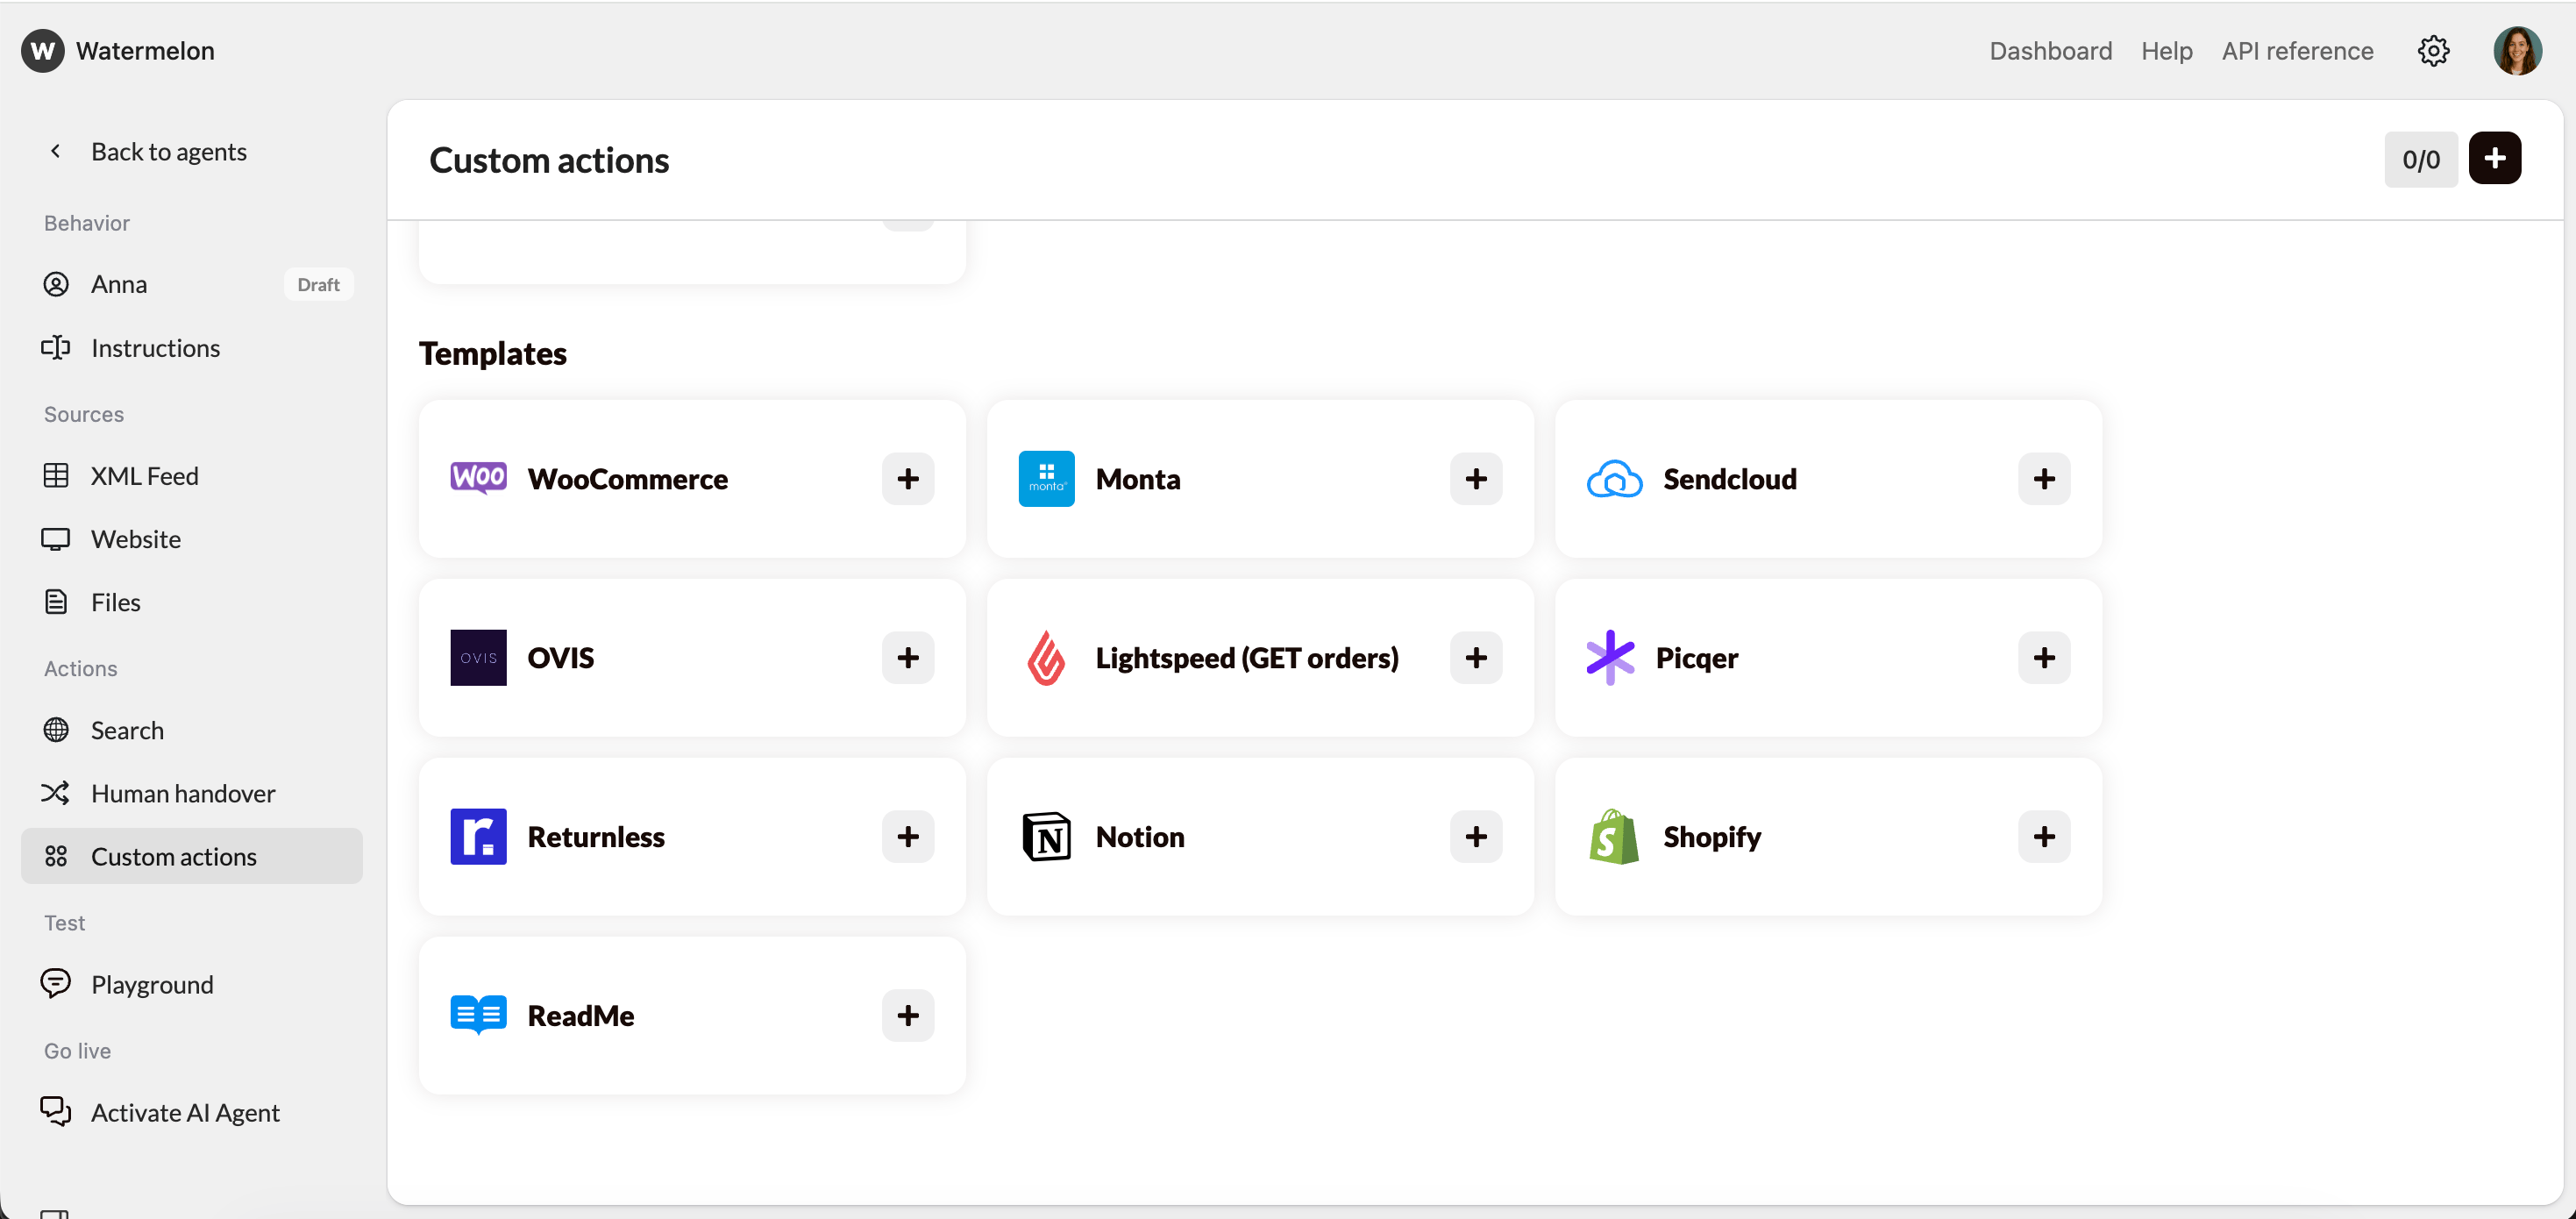Image resolution: width=2576 pixels, height=1219 pixels.
Task: Click the Watermelon brand name
Action: (x=145, y=51)
